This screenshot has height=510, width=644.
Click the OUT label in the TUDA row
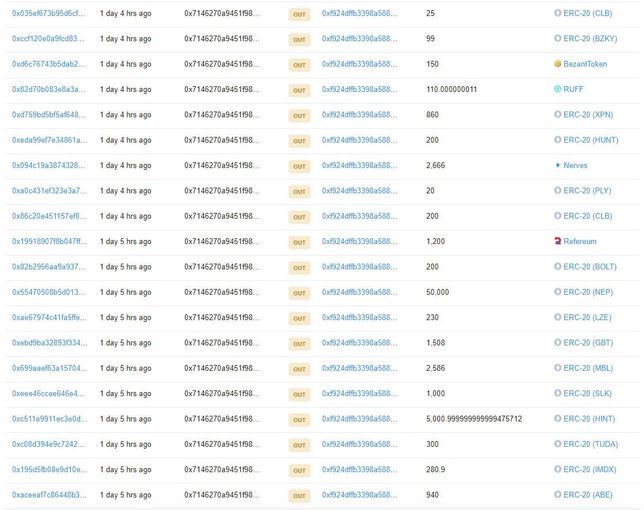click(299, 445)
